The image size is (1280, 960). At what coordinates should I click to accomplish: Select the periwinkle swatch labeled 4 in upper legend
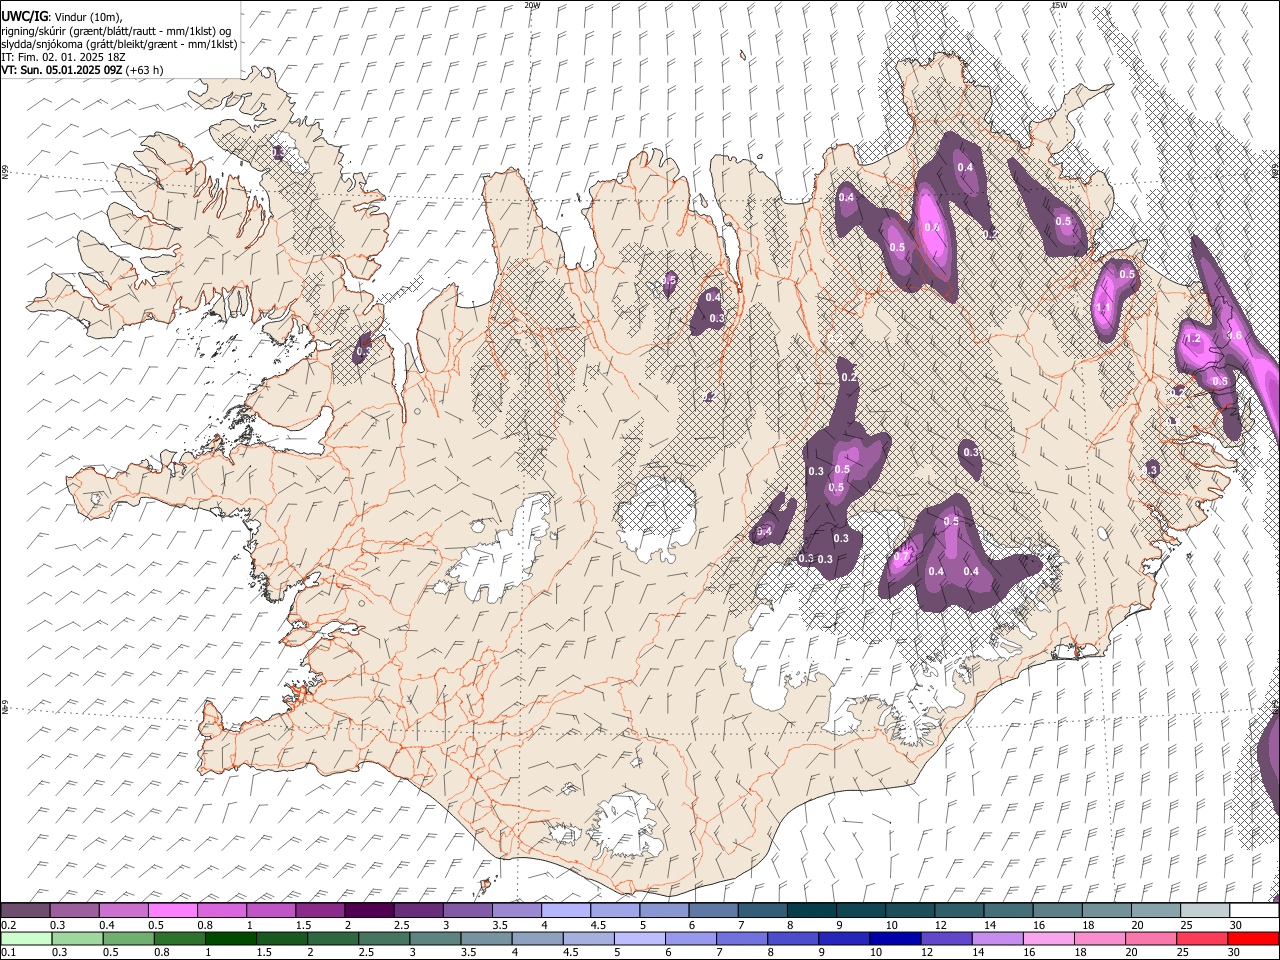coord(566,911)
